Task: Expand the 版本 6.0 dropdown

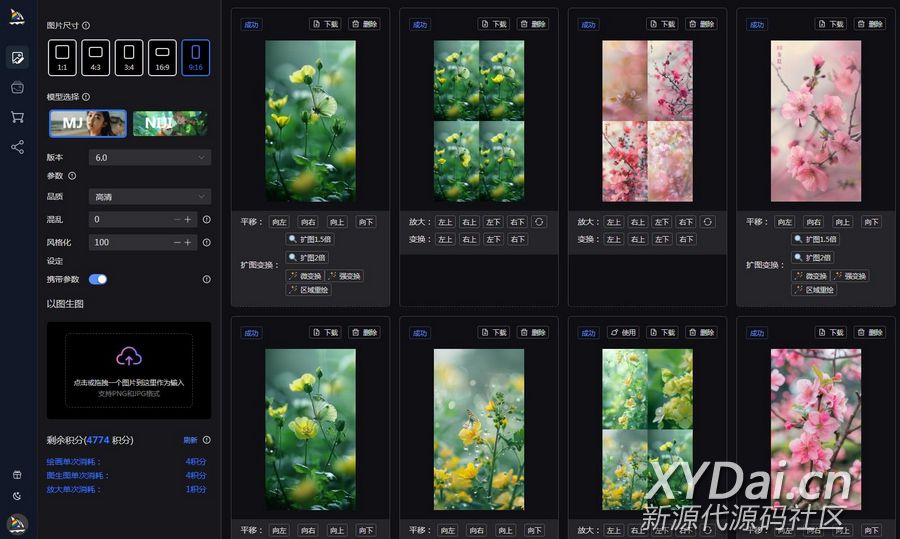Action: [149, 157]
